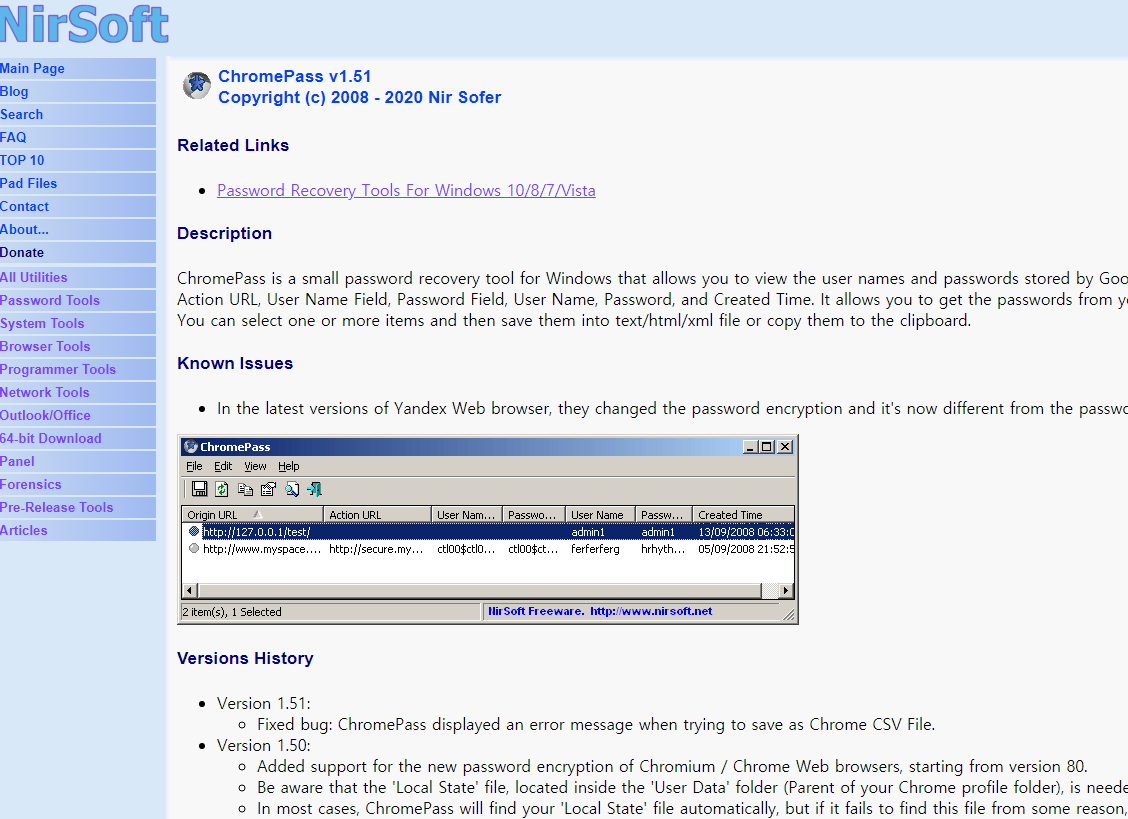Viewport: 1128px width, 819px height.
Task: Sort by the Origin URL column header
Action: [253, 515]
